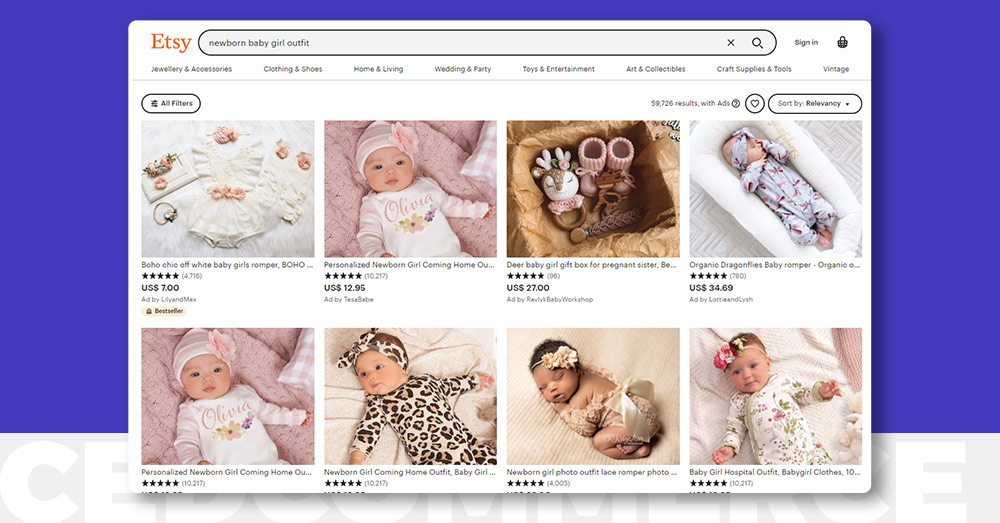Click Newborn girl photo outfit lace romper title
The width and height of the screenshot is (1000, 523).
pyautogui.click(x=592, y=472)
